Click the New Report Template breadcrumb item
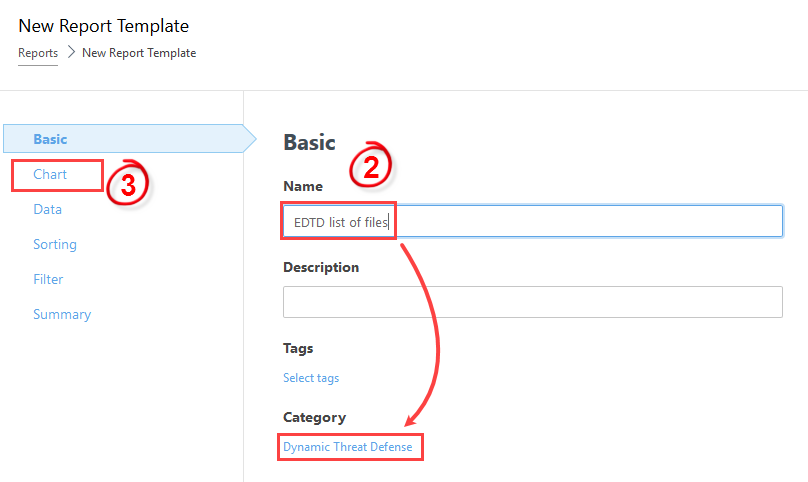Viewport: 808px width, 482px height. point(139,53)
